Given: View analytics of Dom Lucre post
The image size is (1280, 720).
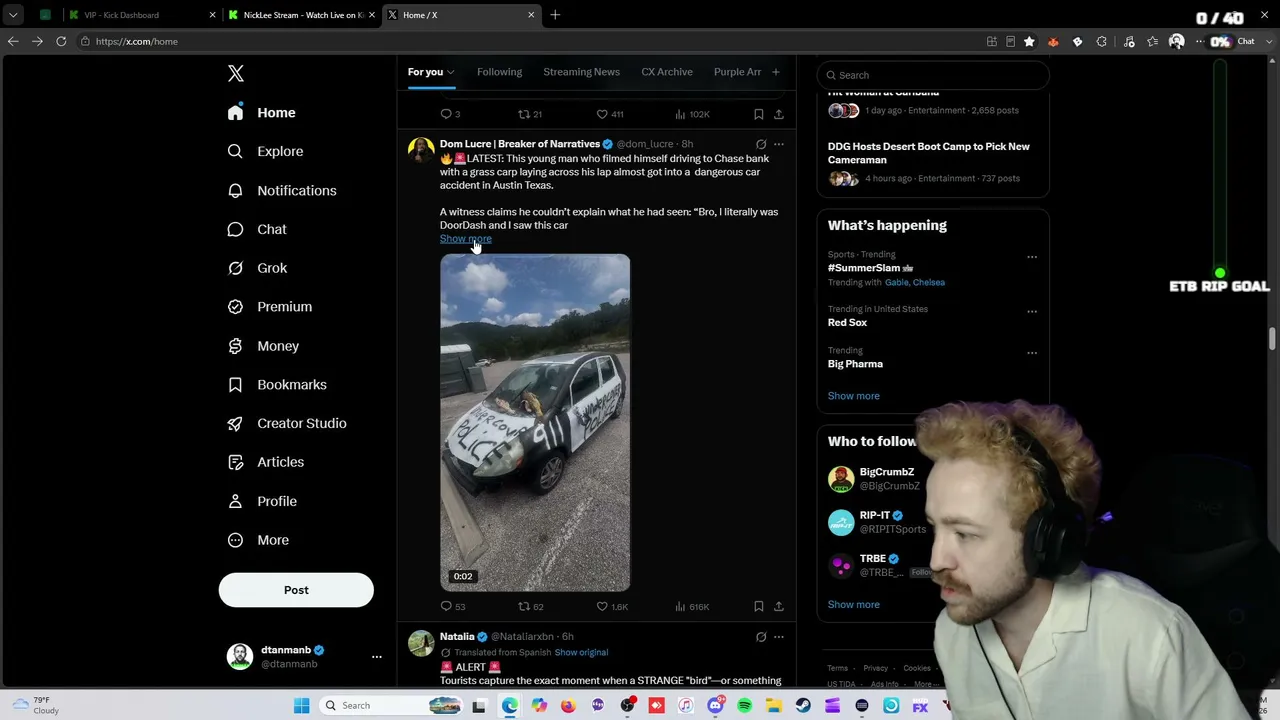Looking at the screenshot, I should pos(692,606).
